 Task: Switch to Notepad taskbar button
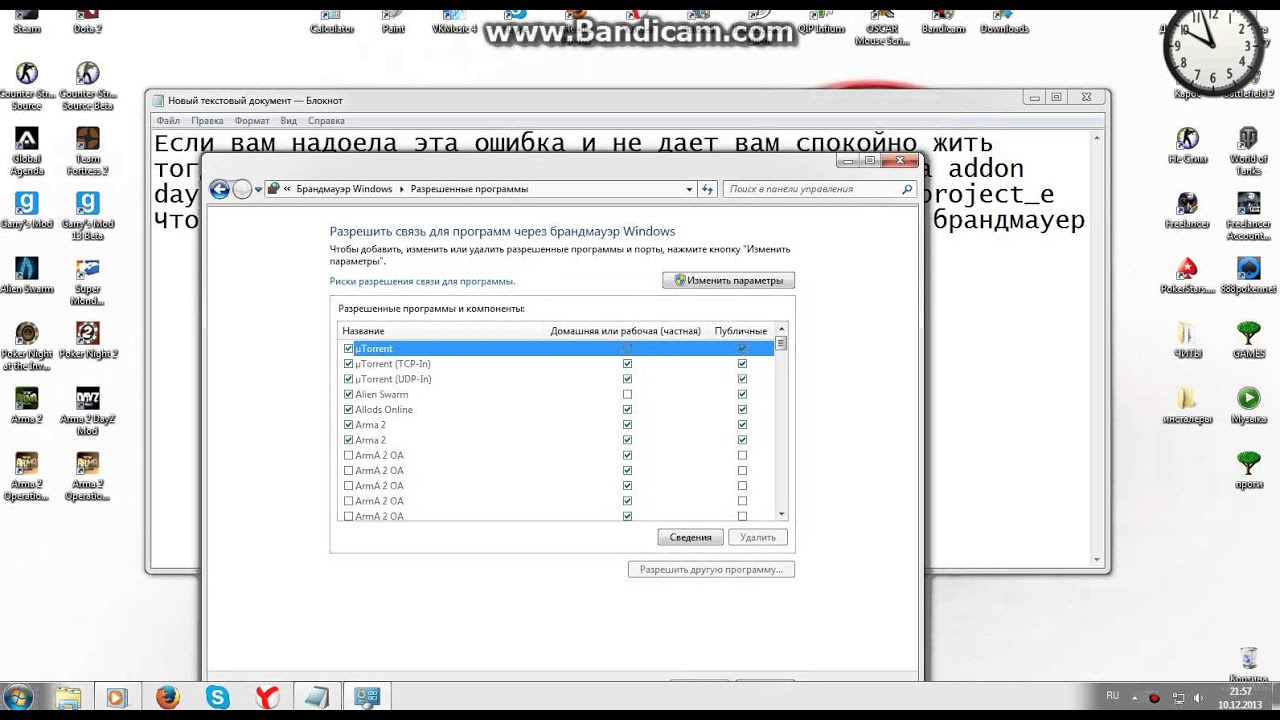click(x=317, y=697)
